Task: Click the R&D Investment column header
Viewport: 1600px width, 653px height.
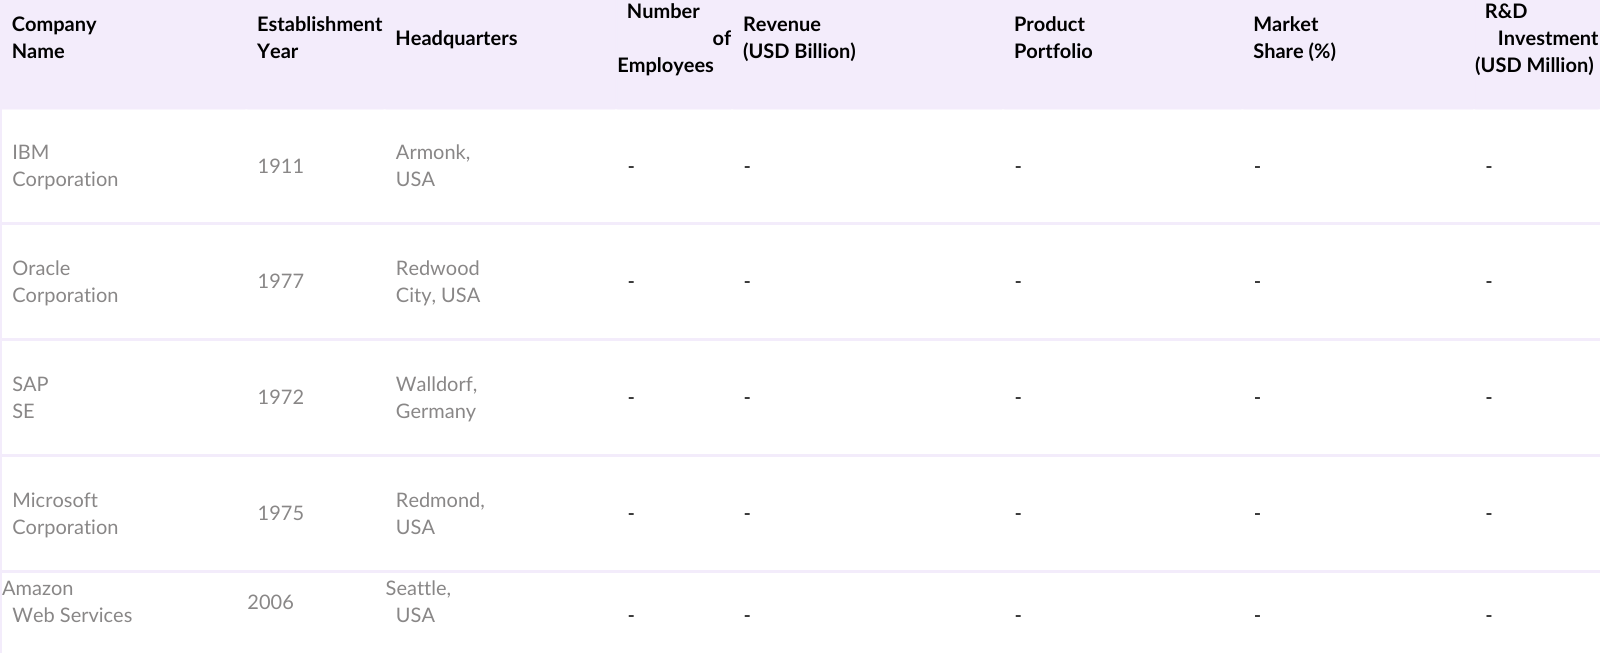Action: (x=1535, y=38)
